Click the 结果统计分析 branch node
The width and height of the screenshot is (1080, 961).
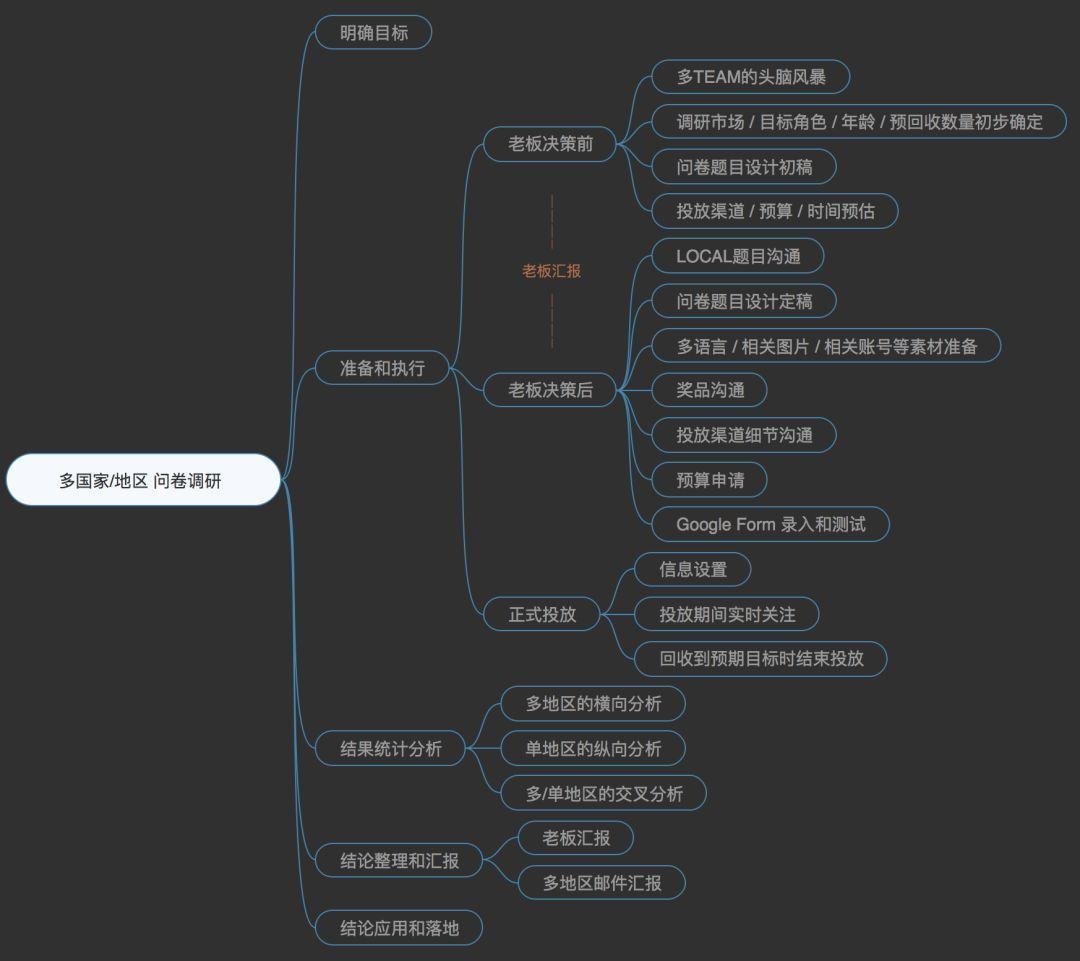pos(389,748)
